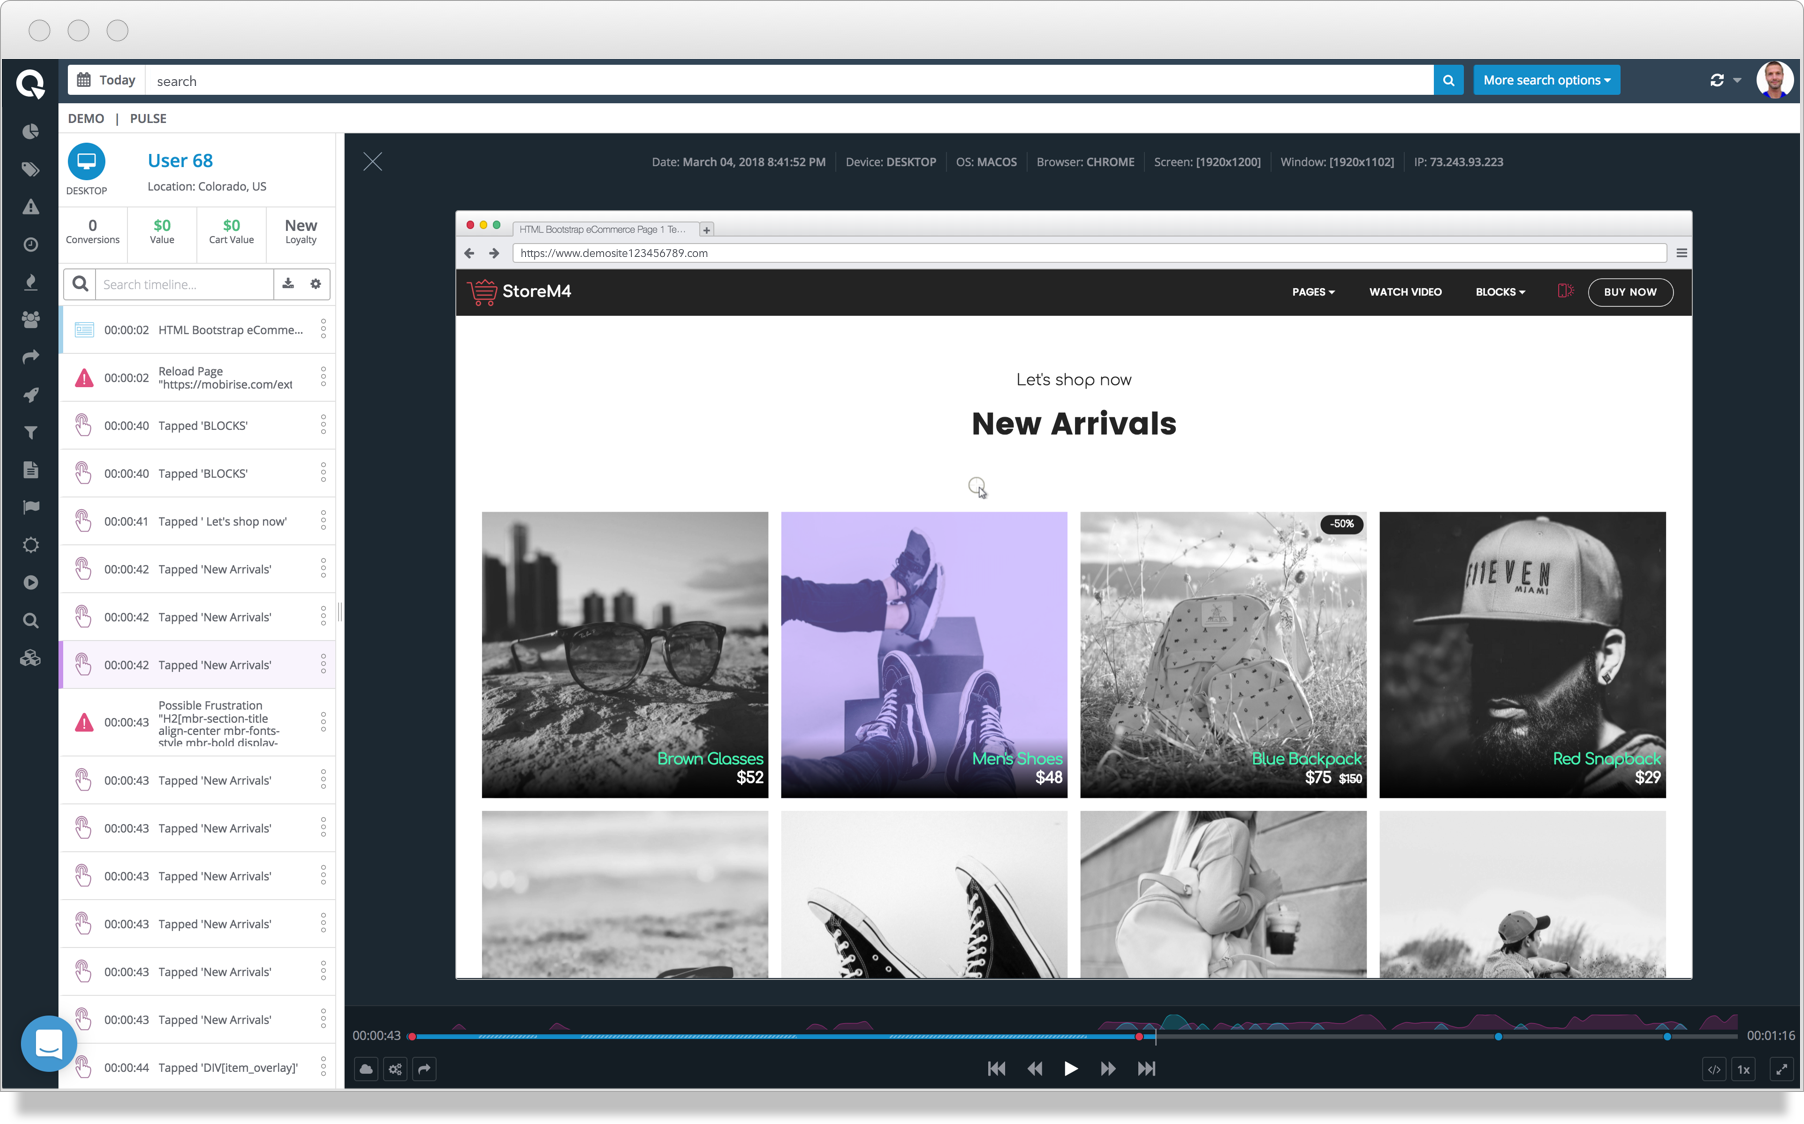1804x1124 pixels.
Task: Open options for 'Reload Page' event
Action: pos(323,377)
